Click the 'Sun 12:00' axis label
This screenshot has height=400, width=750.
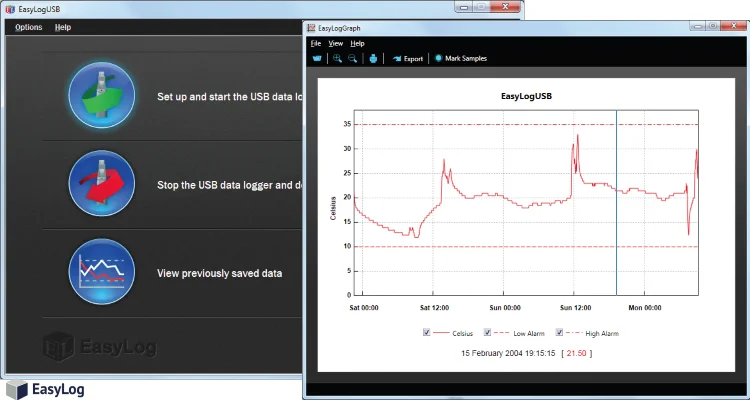click(x=575, y=308)
